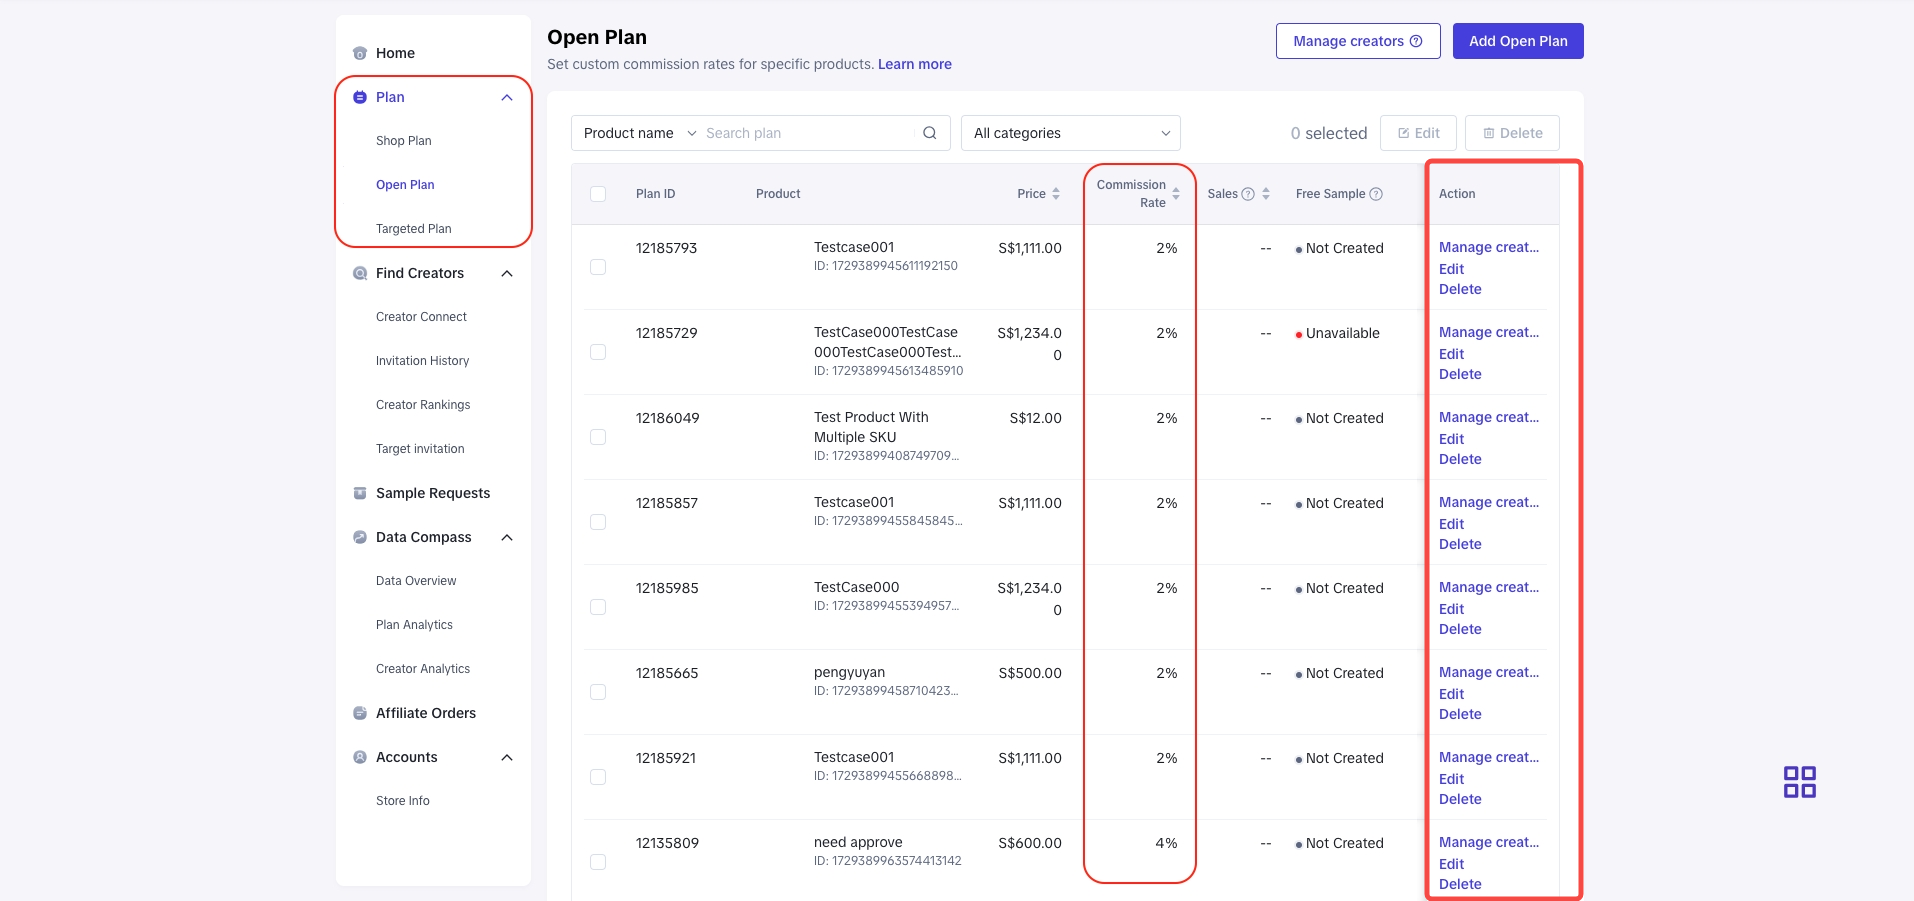Open the Product name filter dropdown
The width and height of the screenshot is (1914, 901).
pyautogui.click(x=639, y=133)
